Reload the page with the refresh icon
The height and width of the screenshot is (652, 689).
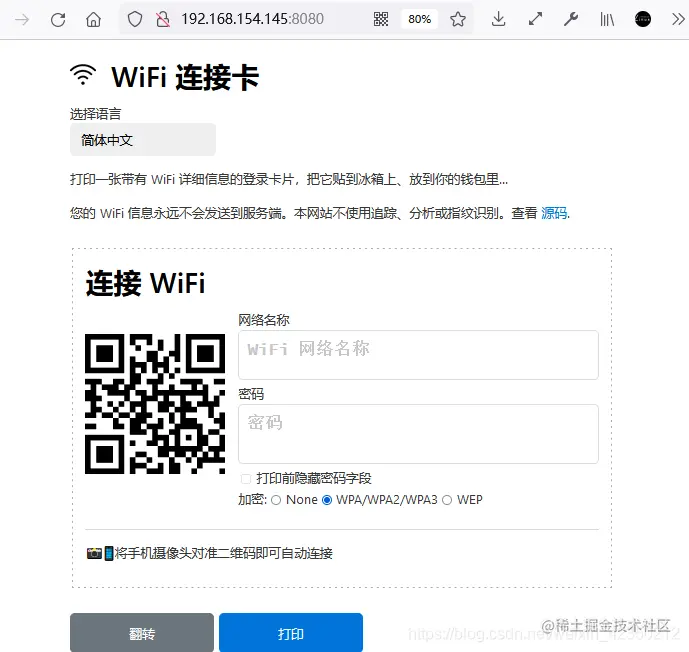coord(58,19)
